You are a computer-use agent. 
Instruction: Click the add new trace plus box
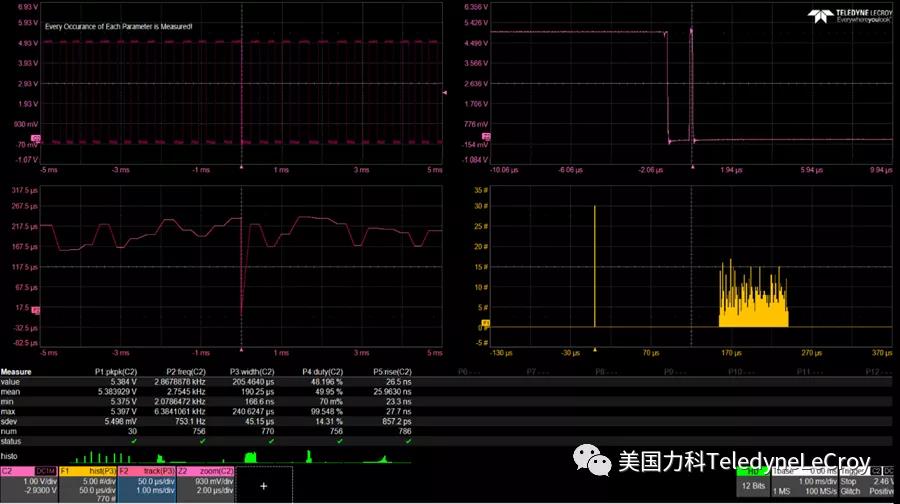pyautogui.click(x=264, y=485)
